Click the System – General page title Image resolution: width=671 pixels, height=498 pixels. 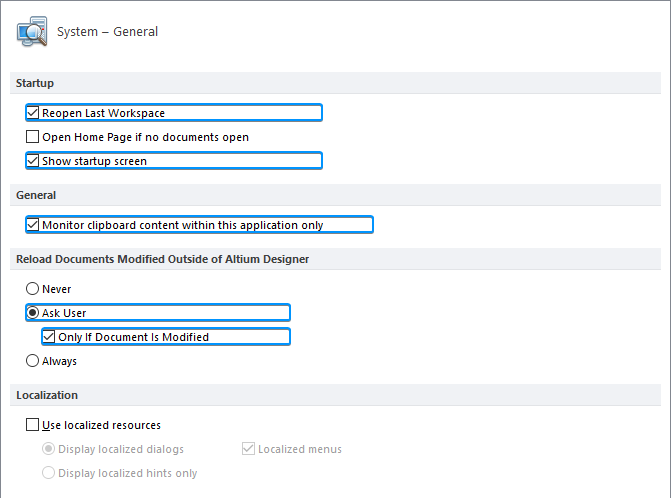(107, 32)
